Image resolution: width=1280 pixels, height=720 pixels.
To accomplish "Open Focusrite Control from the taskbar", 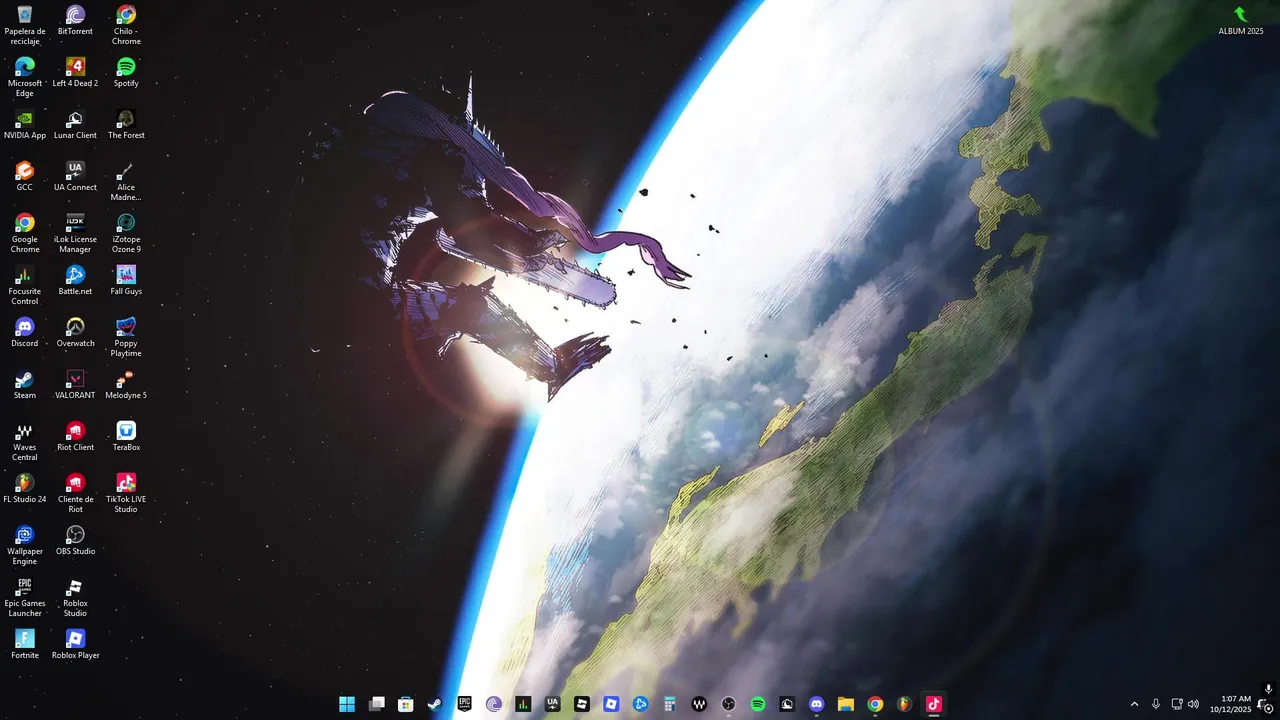I will [x=523, y=704].
